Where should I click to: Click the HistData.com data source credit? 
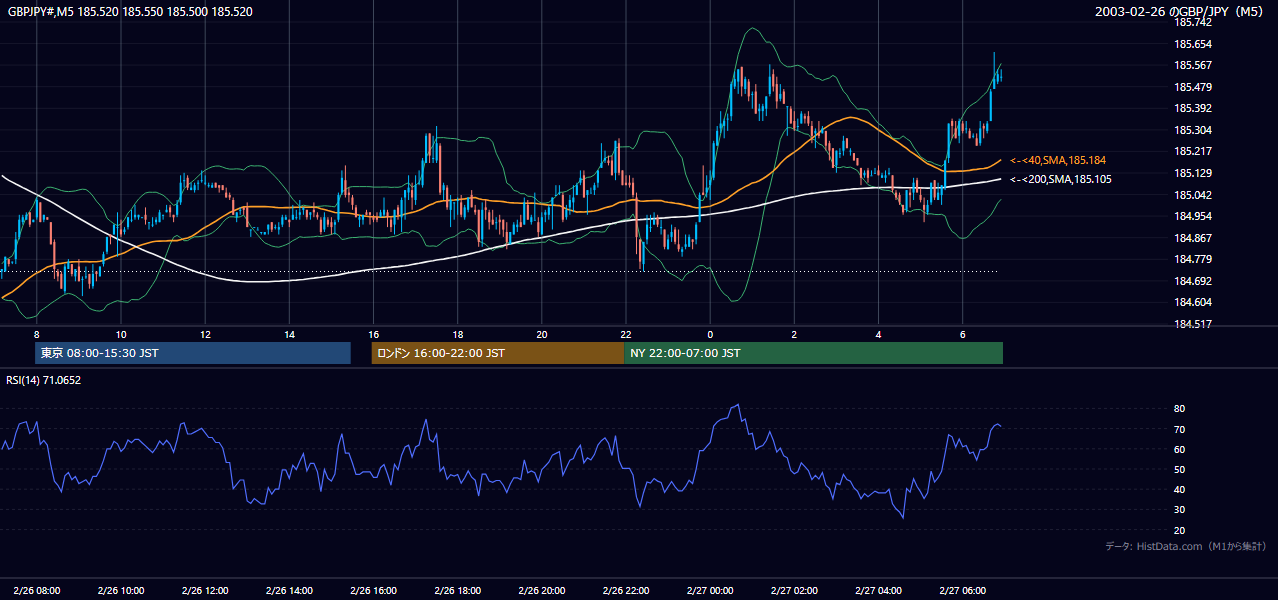point(1186,546)
